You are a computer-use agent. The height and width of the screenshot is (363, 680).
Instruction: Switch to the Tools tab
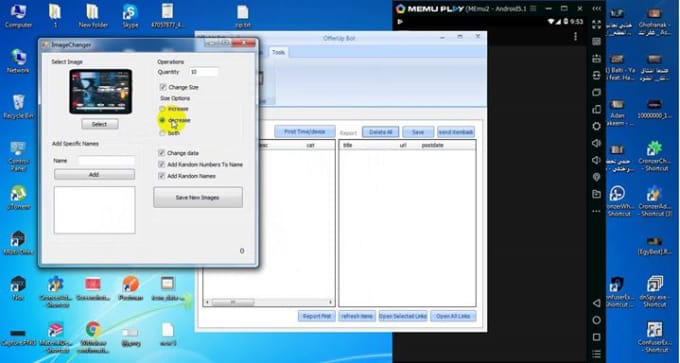[x=278, y=52]
